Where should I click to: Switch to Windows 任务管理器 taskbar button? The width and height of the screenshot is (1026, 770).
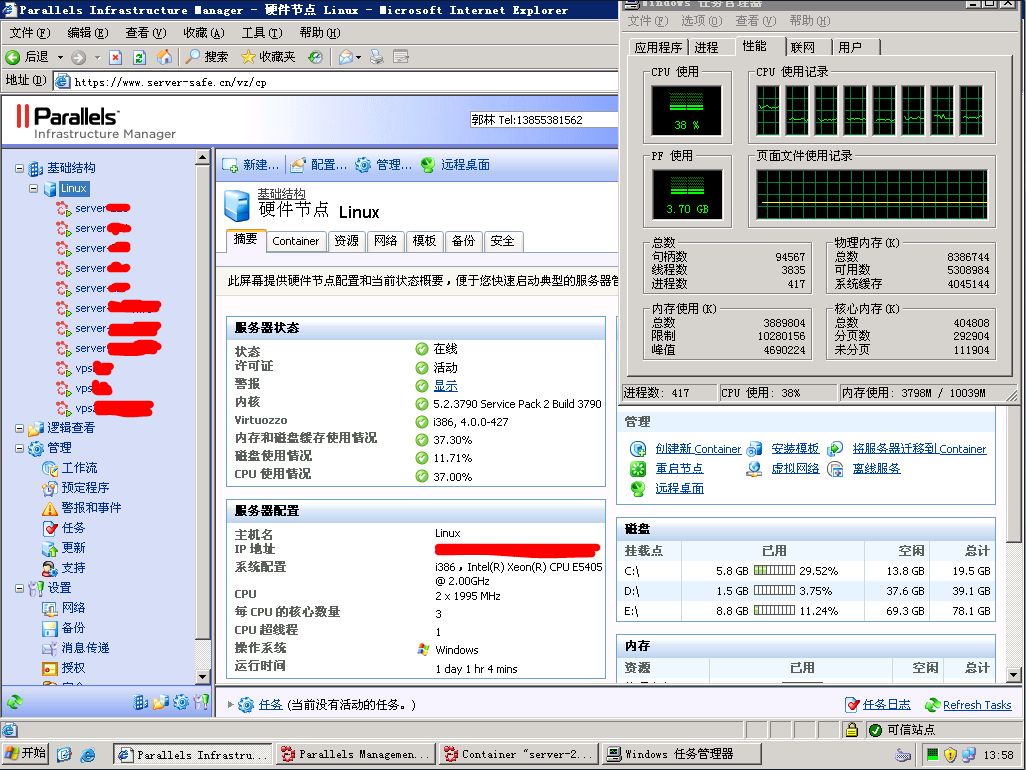pyautogui.click(x=682, y=754)
